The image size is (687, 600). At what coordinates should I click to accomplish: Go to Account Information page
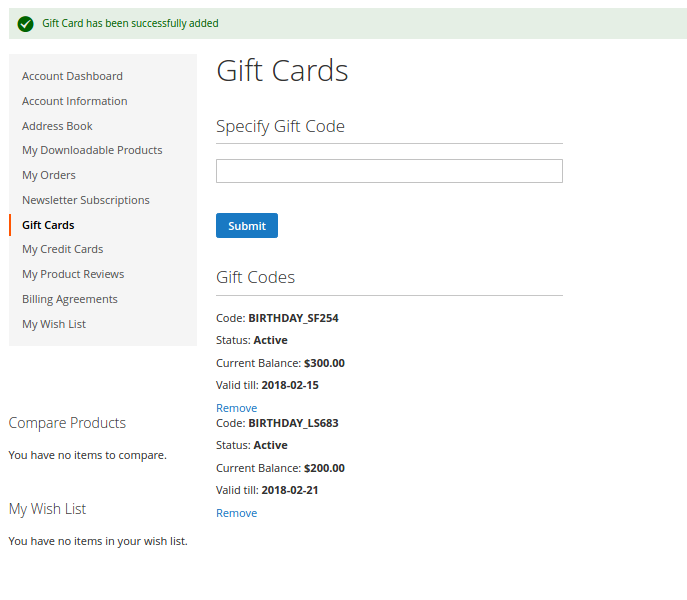point(74,101)
